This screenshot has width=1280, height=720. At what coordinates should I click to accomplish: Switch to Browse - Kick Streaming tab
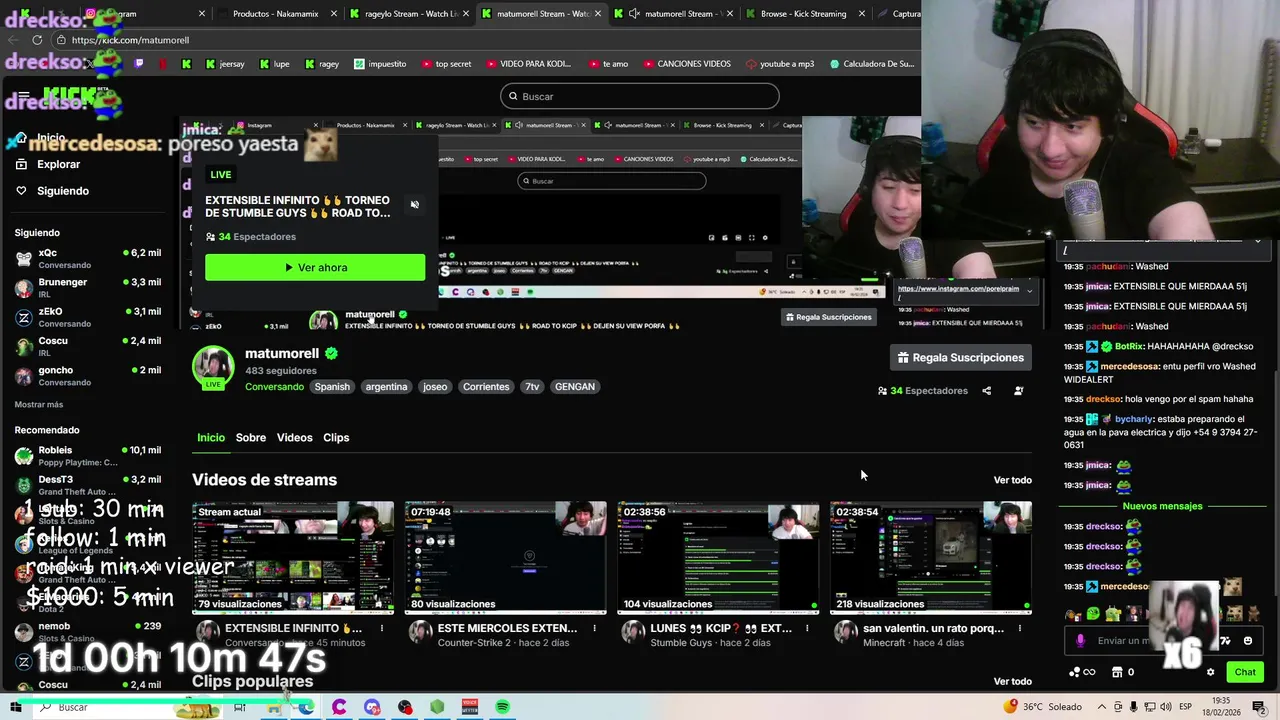tap(803, 14)
